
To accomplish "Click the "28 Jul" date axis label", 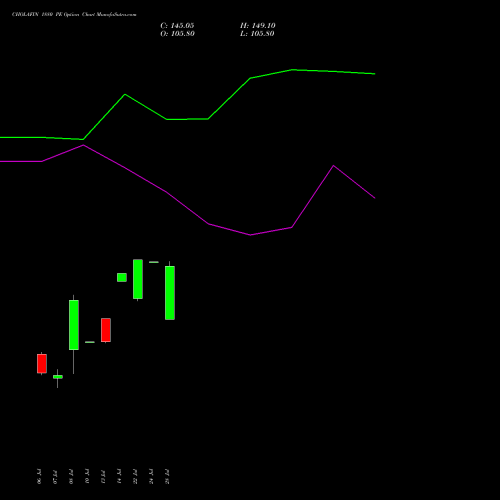I will click(167, 477).
